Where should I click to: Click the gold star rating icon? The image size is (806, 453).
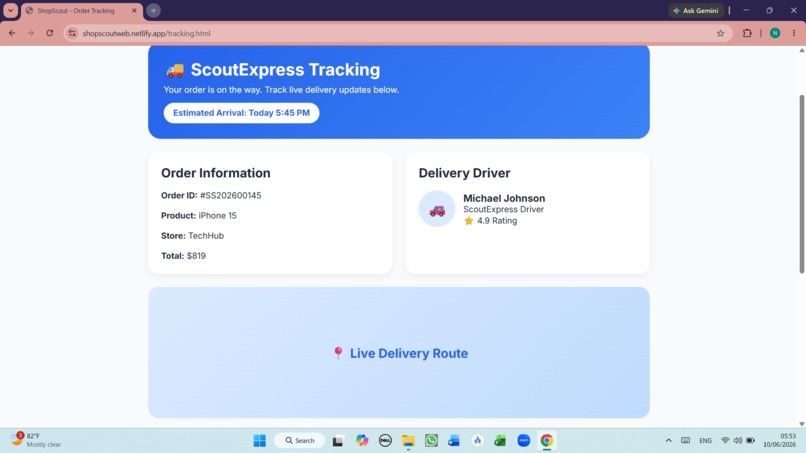pos(468,221)
